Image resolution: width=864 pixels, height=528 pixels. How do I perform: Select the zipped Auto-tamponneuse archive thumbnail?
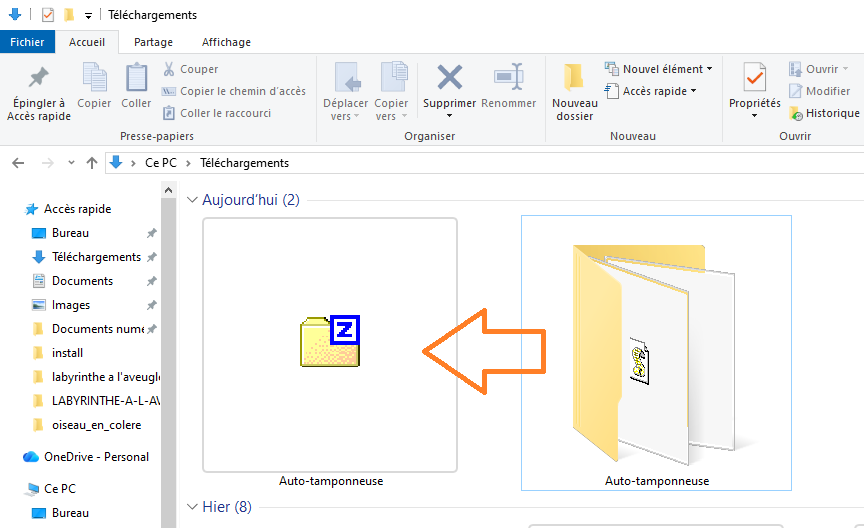330,343
